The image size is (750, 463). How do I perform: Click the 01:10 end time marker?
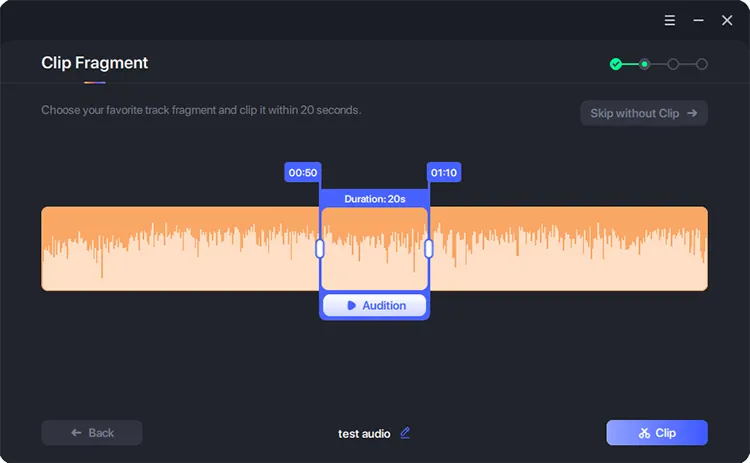pyautogui.click(x=444, y=173)
